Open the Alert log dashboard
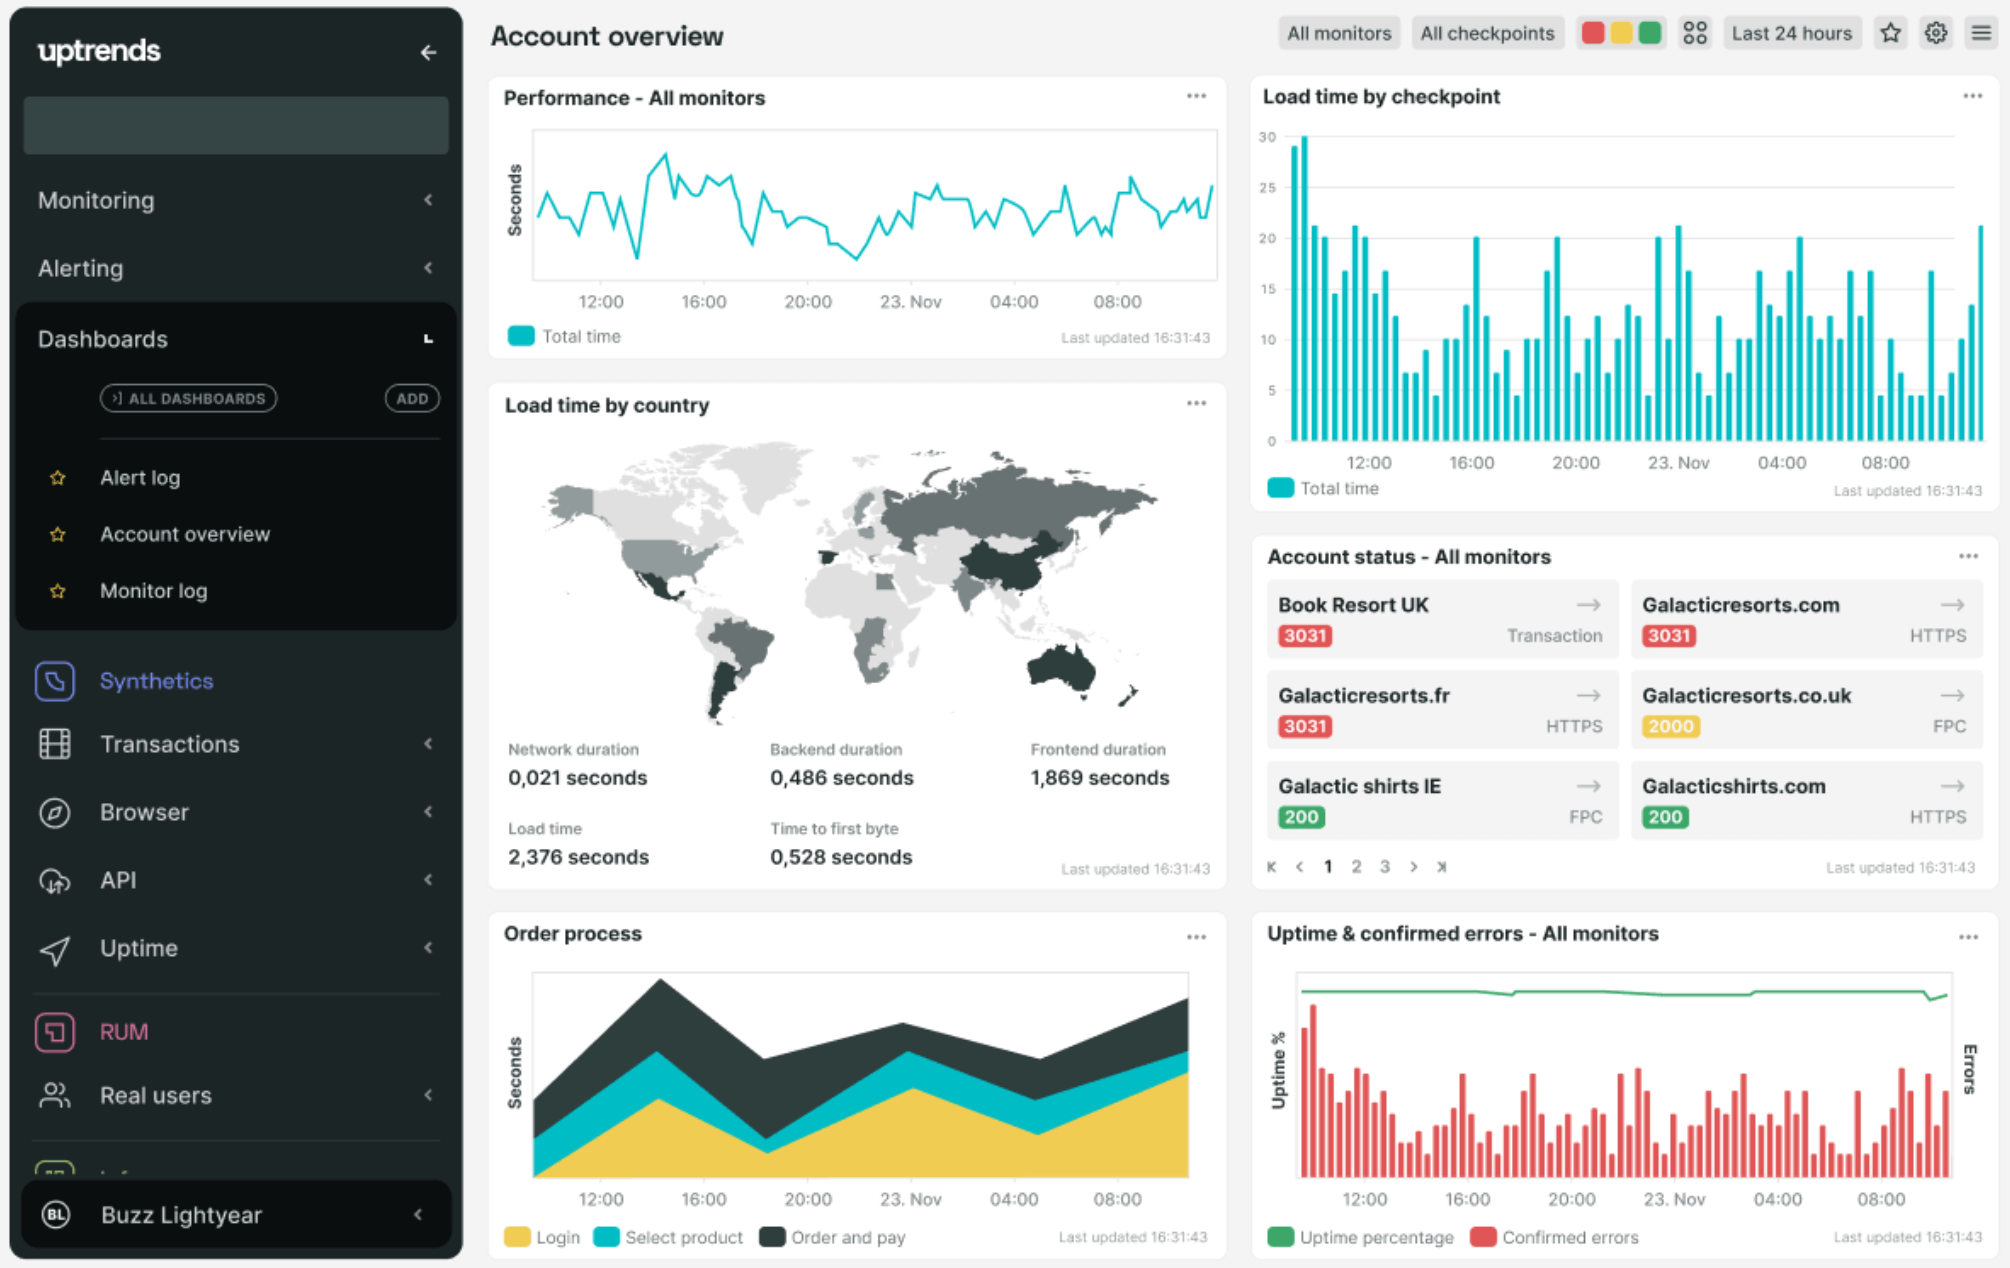 [140, 477]
